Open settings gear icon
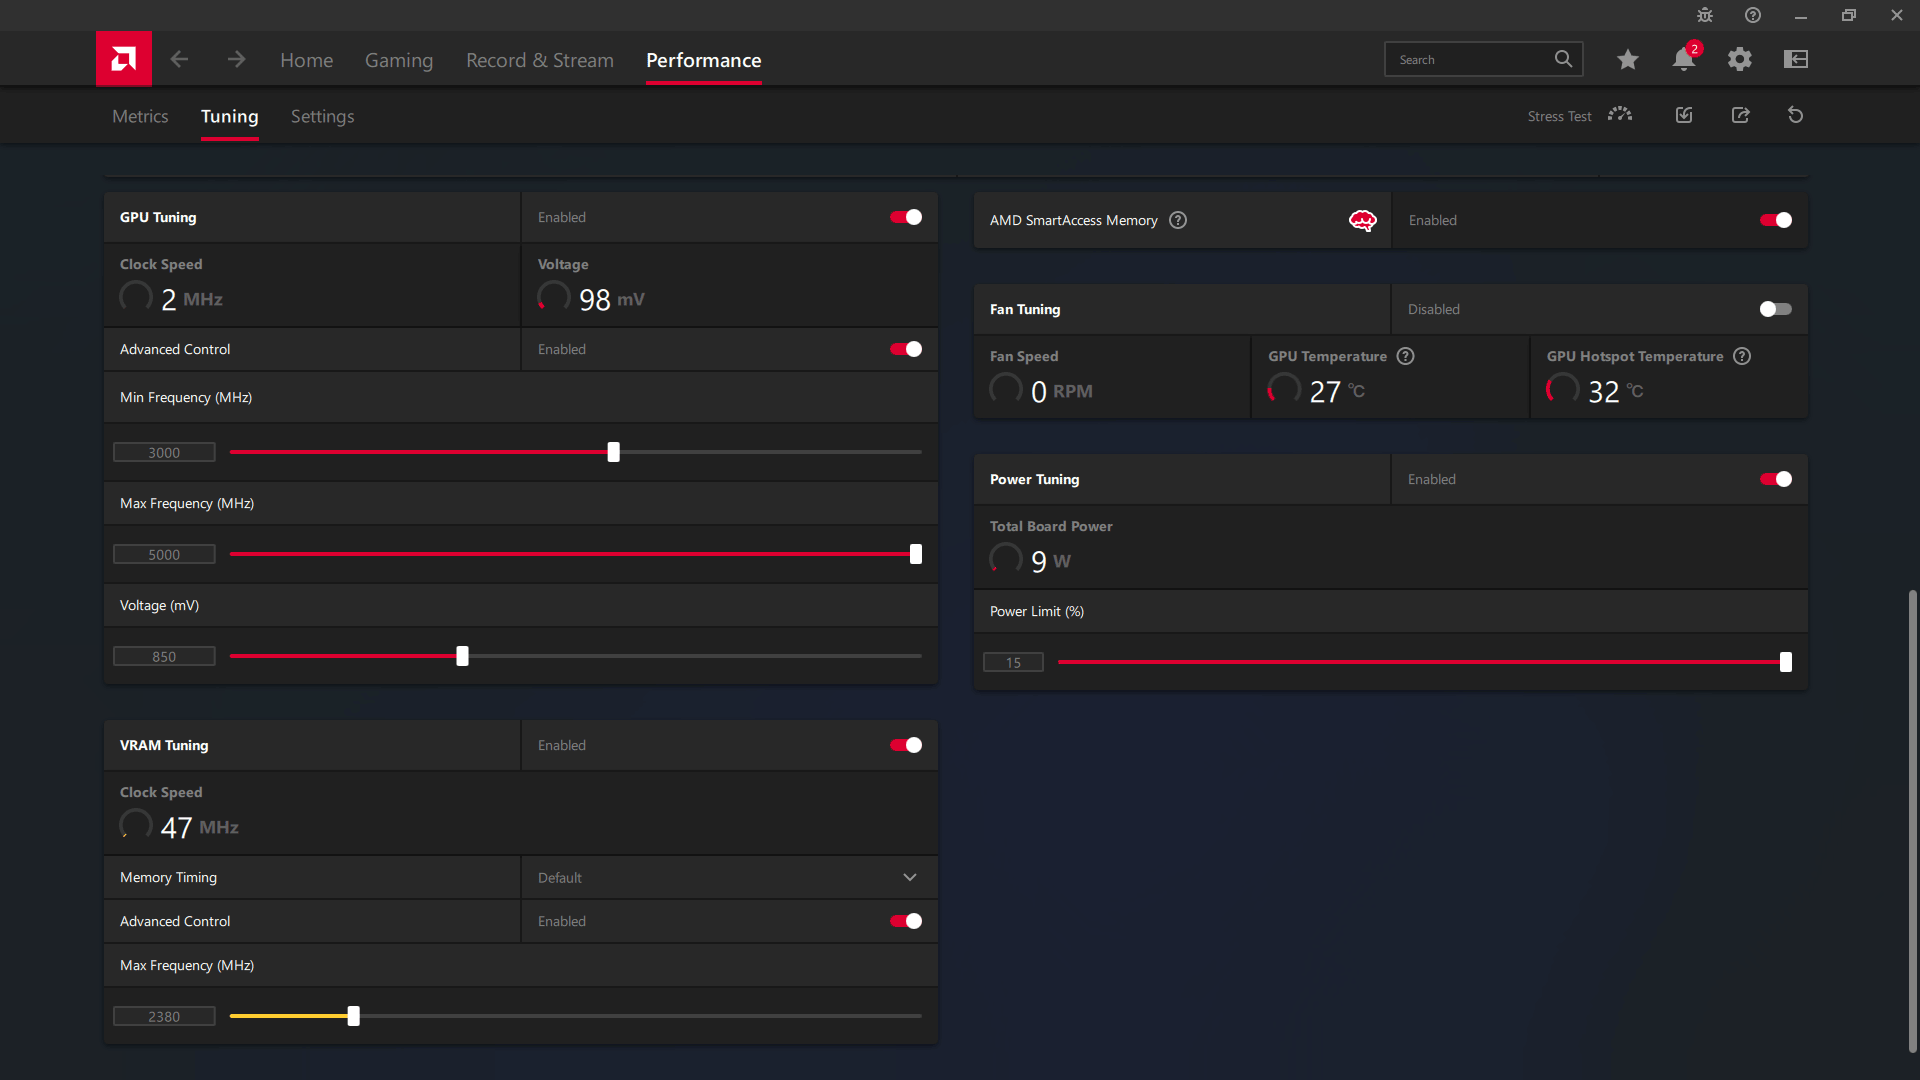 click(x=1740, y=59)
